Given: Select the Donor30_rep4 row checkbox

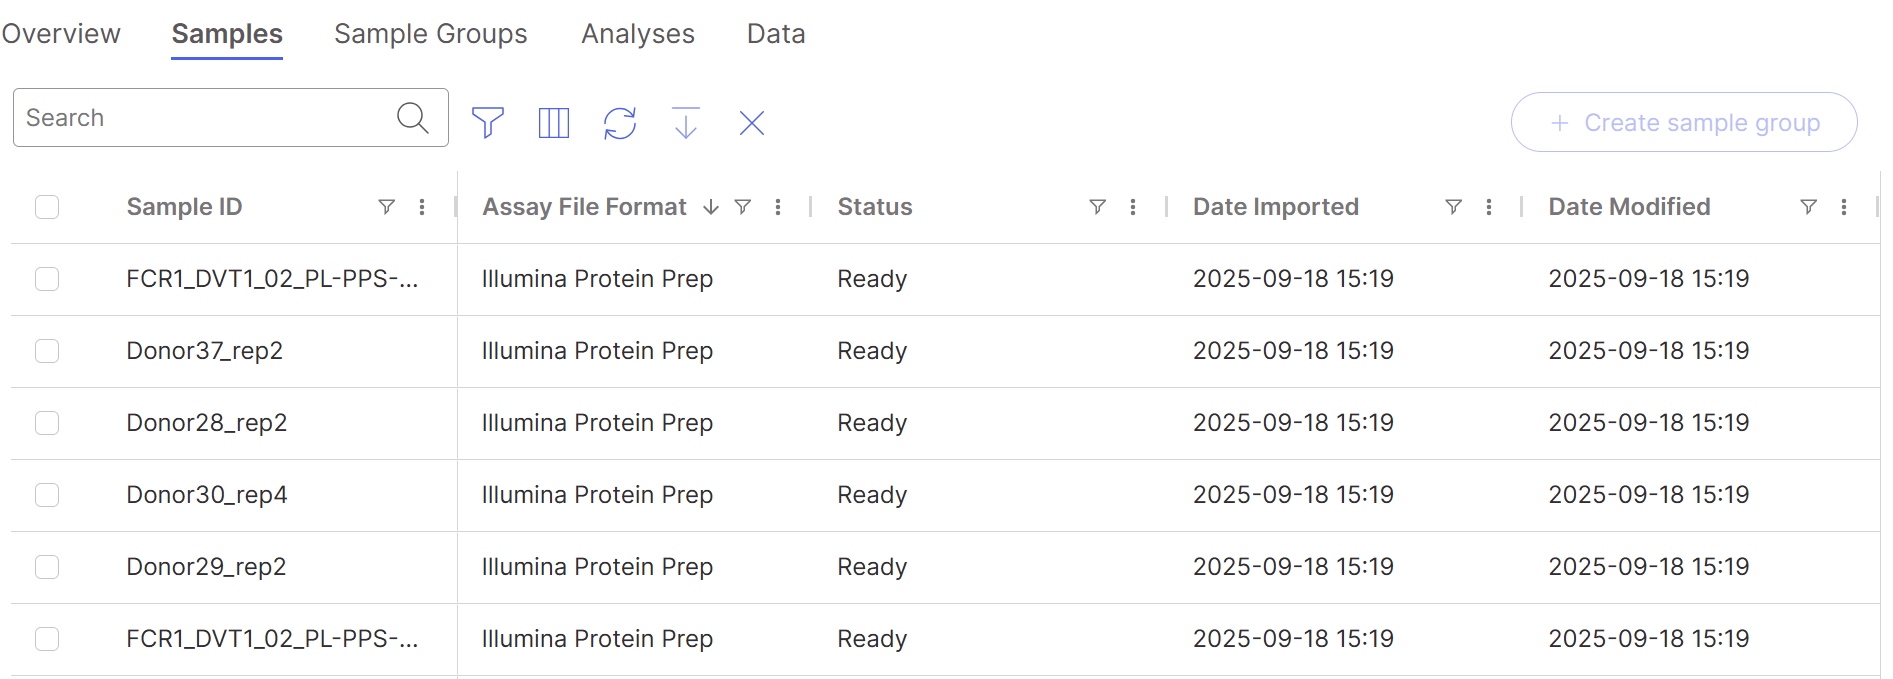Looking at the screenshot, I should point(47,494).
